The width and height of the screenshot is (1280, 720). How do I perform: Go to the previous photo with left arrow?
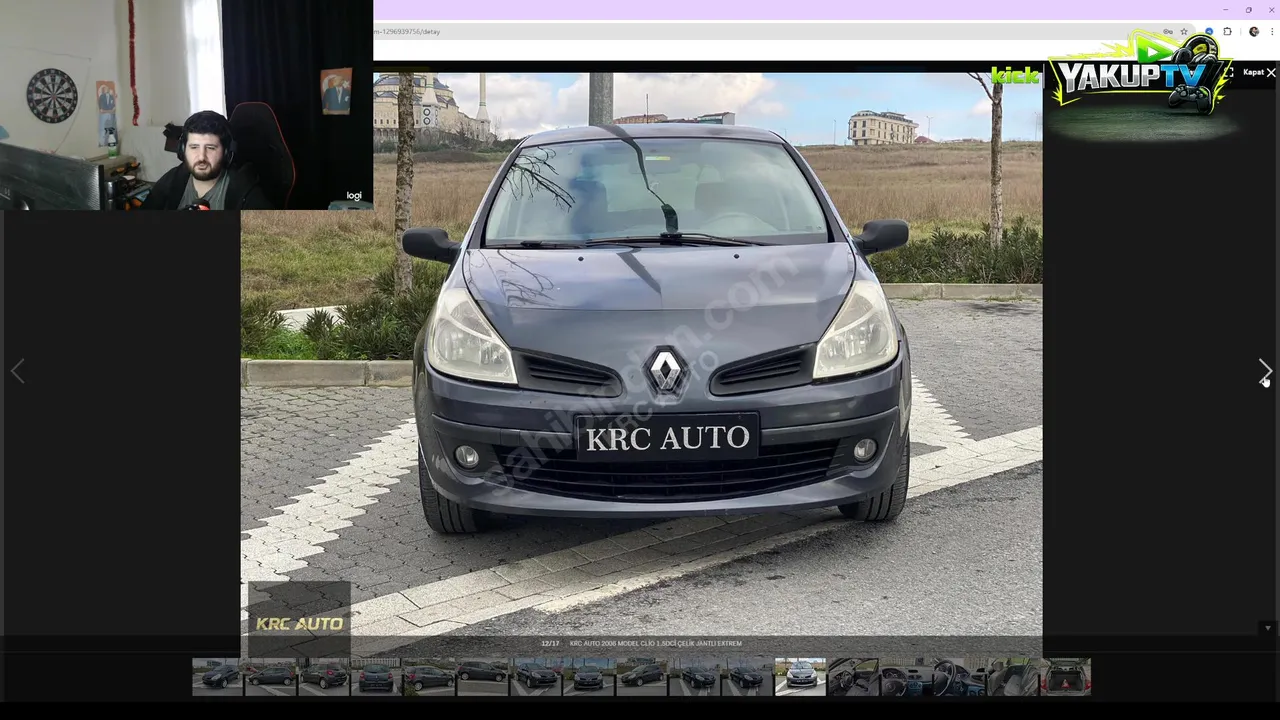pyautogui.click(x=17, y=371)
